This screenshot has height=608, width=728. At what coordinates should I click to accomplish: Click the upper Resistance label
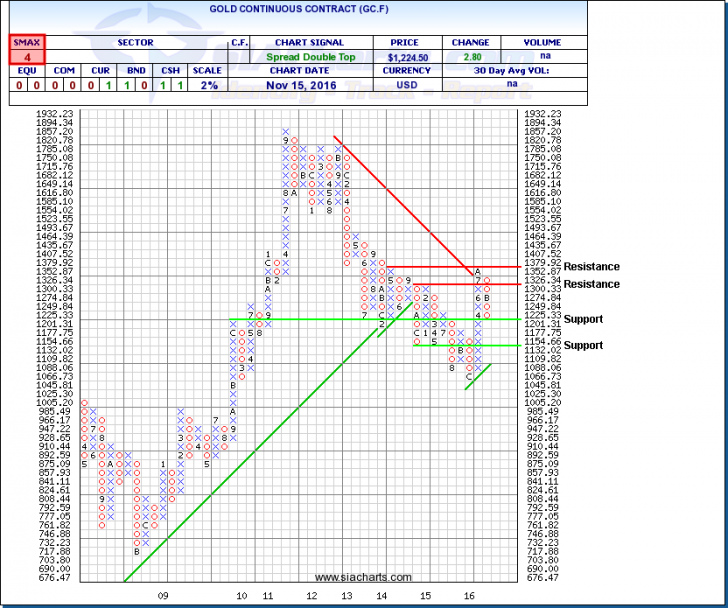coord(591,267)
